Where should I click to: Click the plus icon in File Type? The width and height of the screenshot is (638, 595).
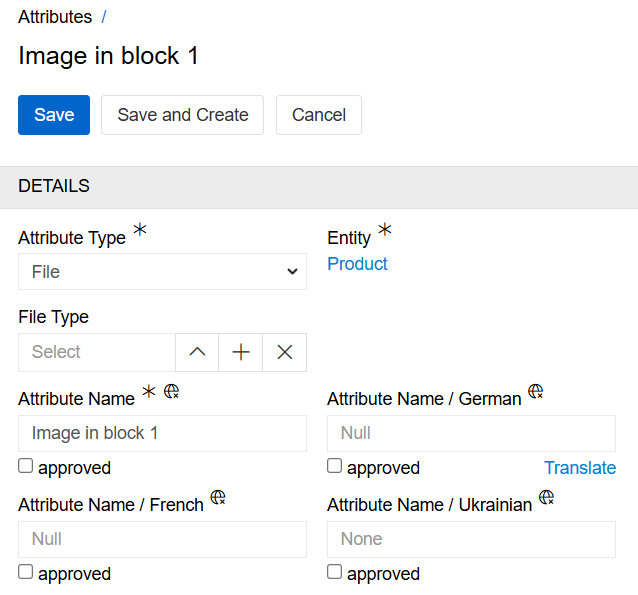click(x=241, y=352)
